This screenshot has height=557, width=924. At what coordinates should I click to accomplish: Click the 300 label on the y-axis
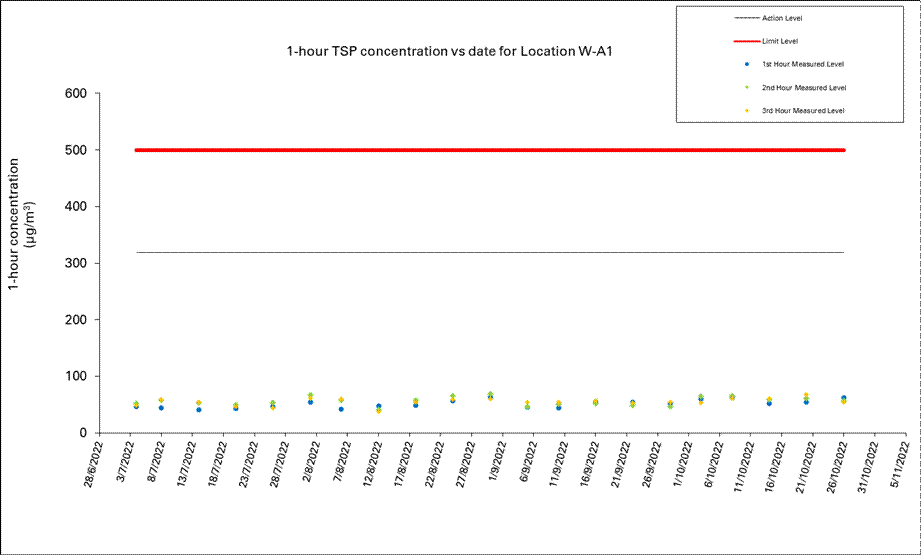coord(75,263)
